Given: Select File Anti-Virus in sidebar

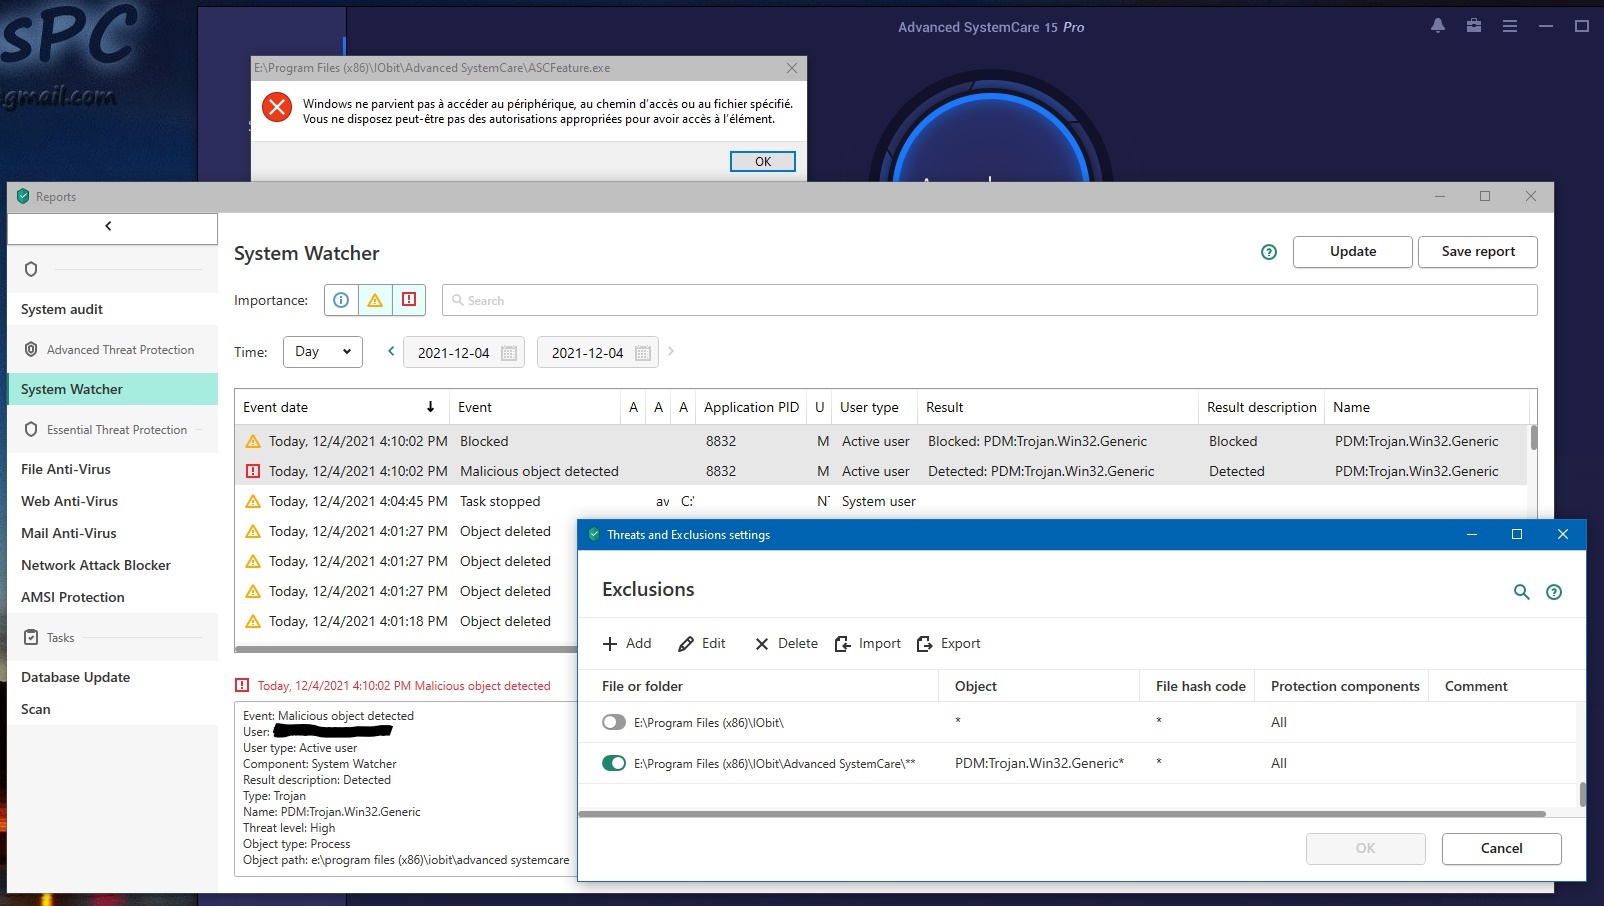Looking at the screenshot, I should (66, 469).
